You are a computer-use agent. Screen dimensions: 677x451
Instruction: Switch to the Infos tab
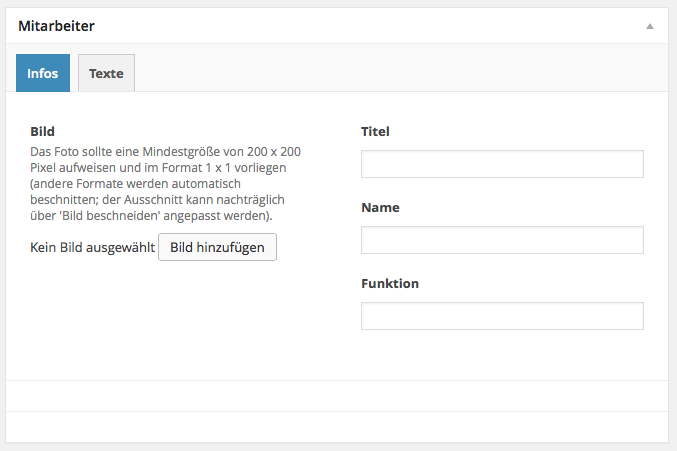[43, 73]
